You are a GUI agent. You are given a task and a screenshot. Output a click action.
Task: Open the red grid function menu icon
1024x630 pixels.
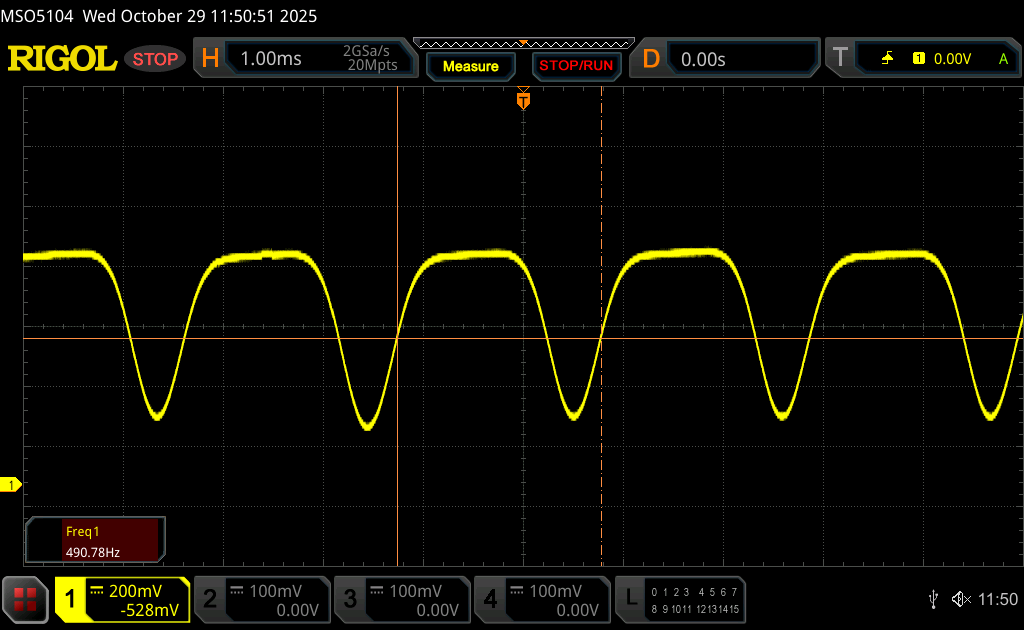[x=25, y=599]
